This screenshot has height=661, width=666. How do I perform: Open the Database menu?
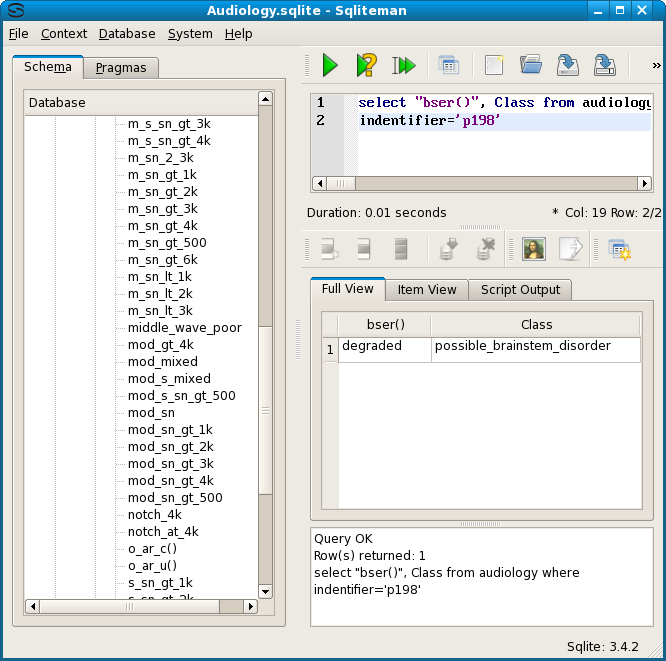point(126,33)
